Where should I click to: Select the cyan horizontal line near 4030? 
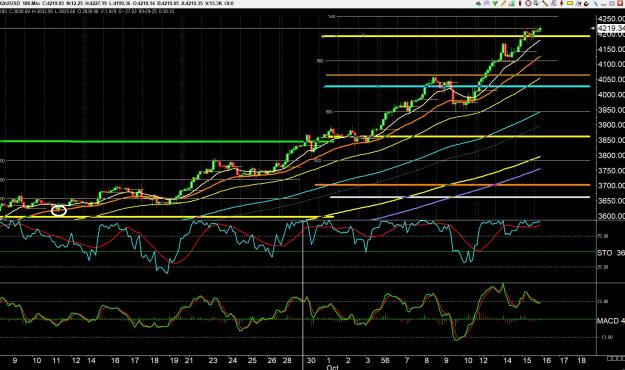[457, 86]
